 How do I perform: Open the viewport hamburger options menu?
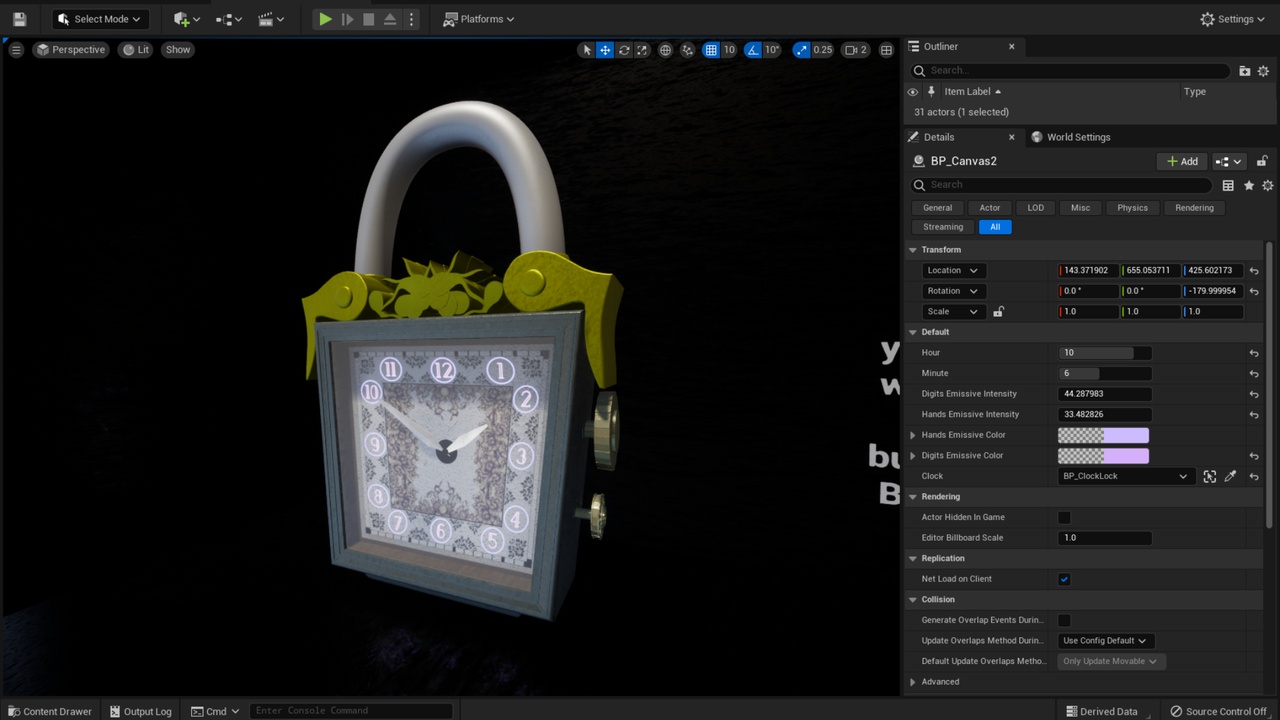16,50
